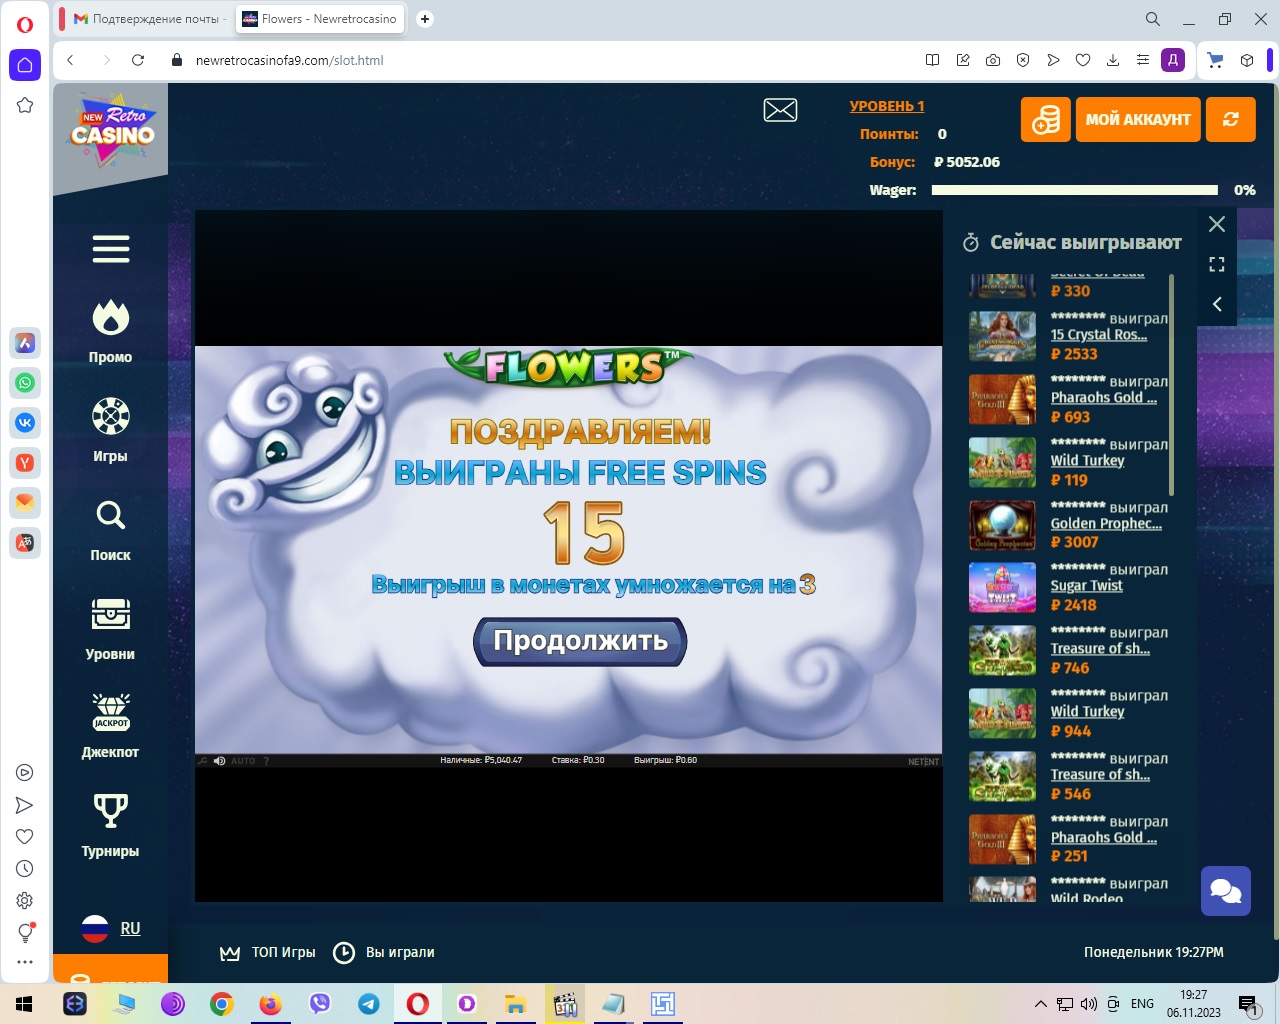This screenshot has height=1024, width=1280.
Task: Open the shopping cart icon in toolbar
Action: [x=1216, y=60]
